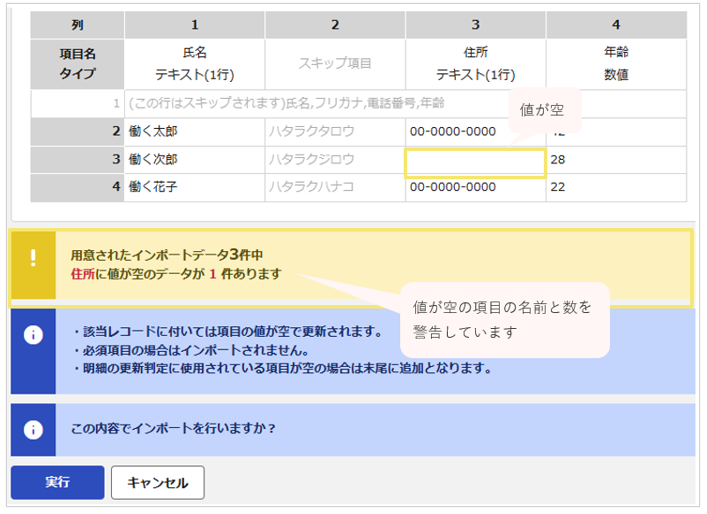Click the skipped cell ハタラクハナコ
The width and height of the screenshot is (707, 514).
335,187
